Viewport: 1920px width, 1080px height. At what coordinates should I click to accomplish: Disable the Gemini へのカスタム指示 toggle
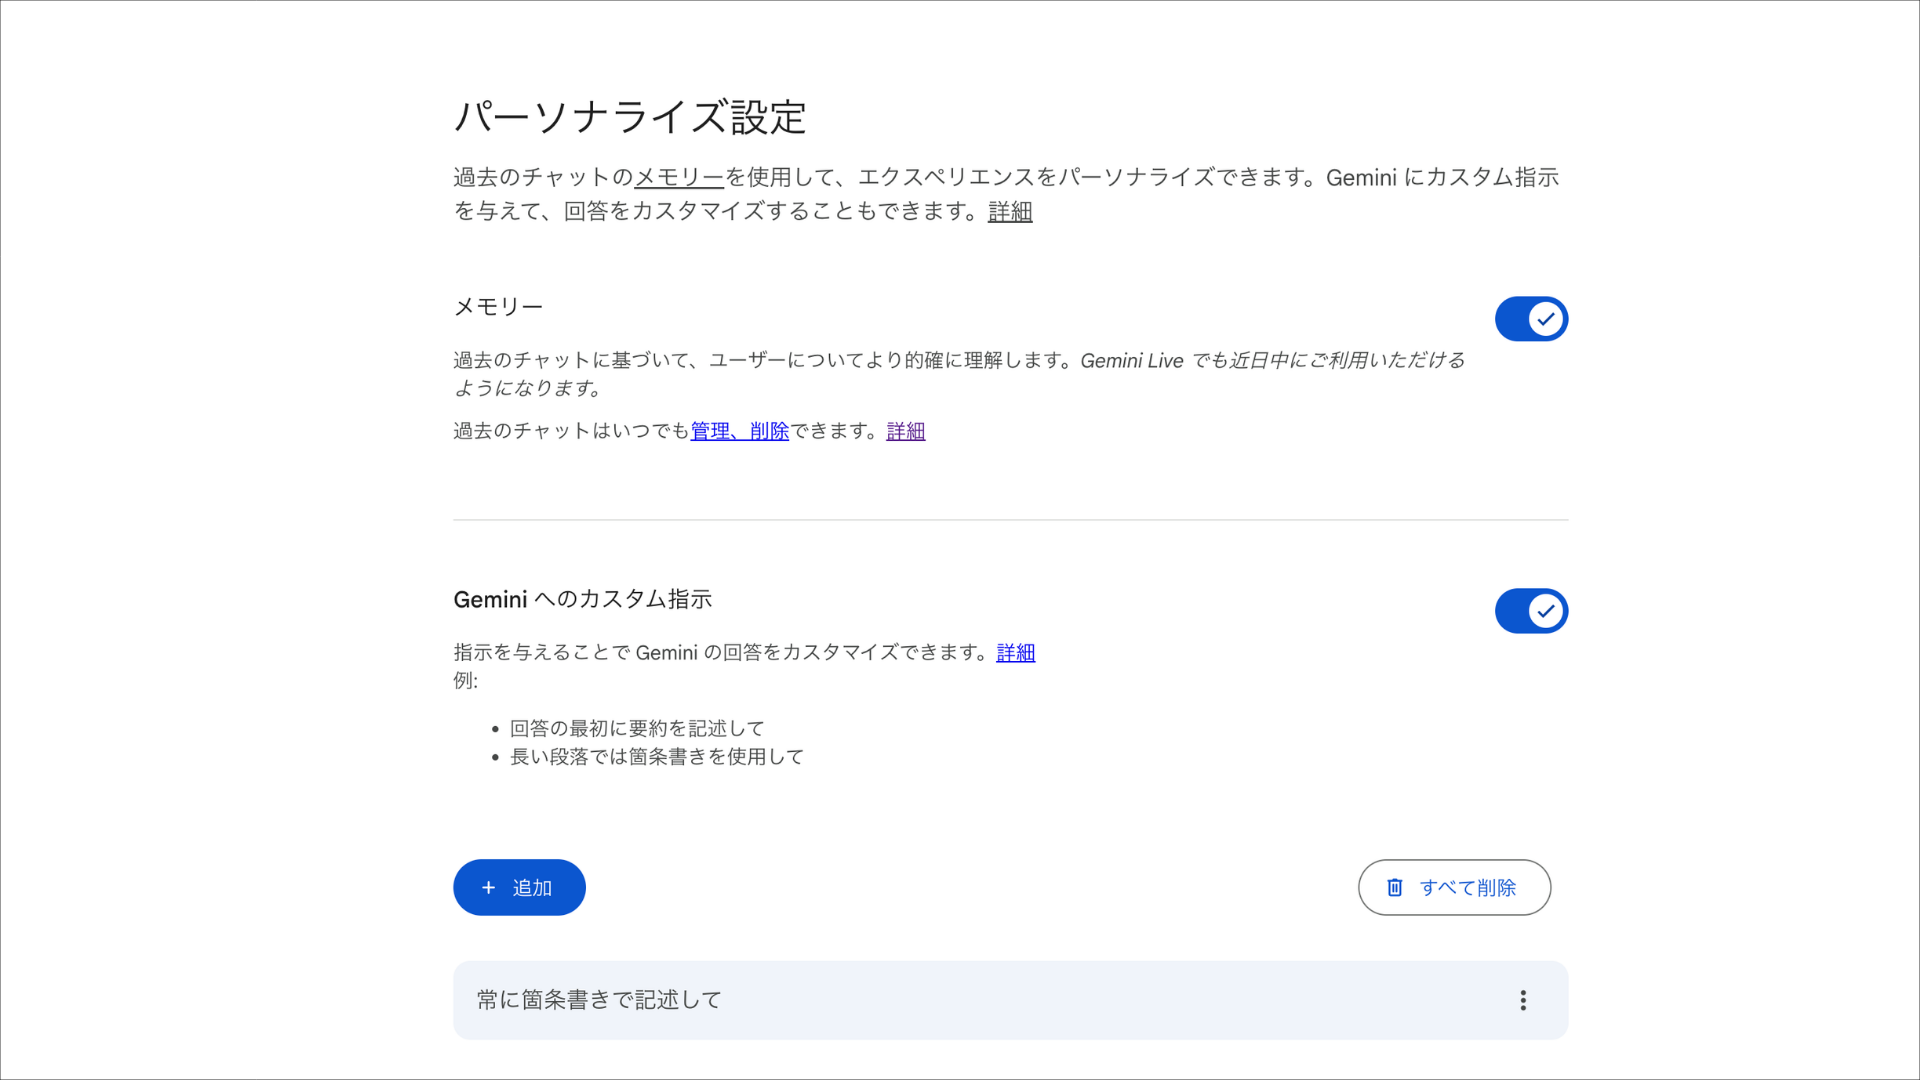[1531, 611]
